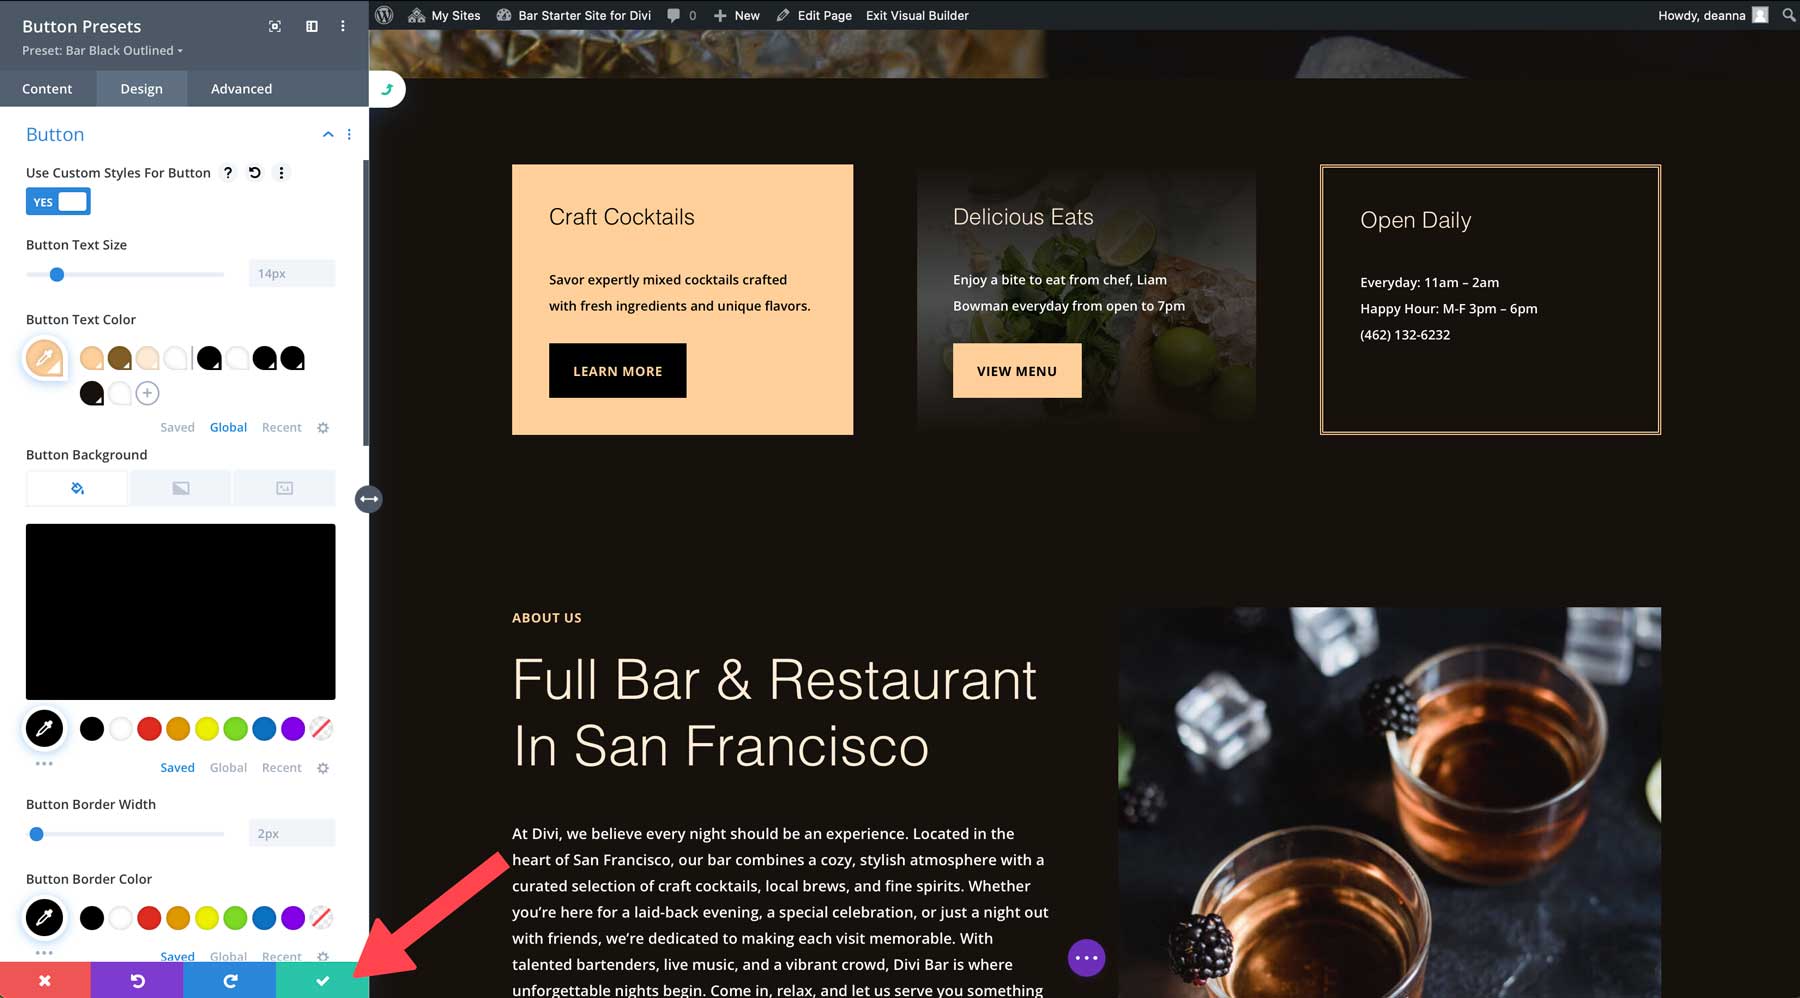Open Button section options via three-dot menu
This screenshot has height=998, width=1800.
coord(348,133)
